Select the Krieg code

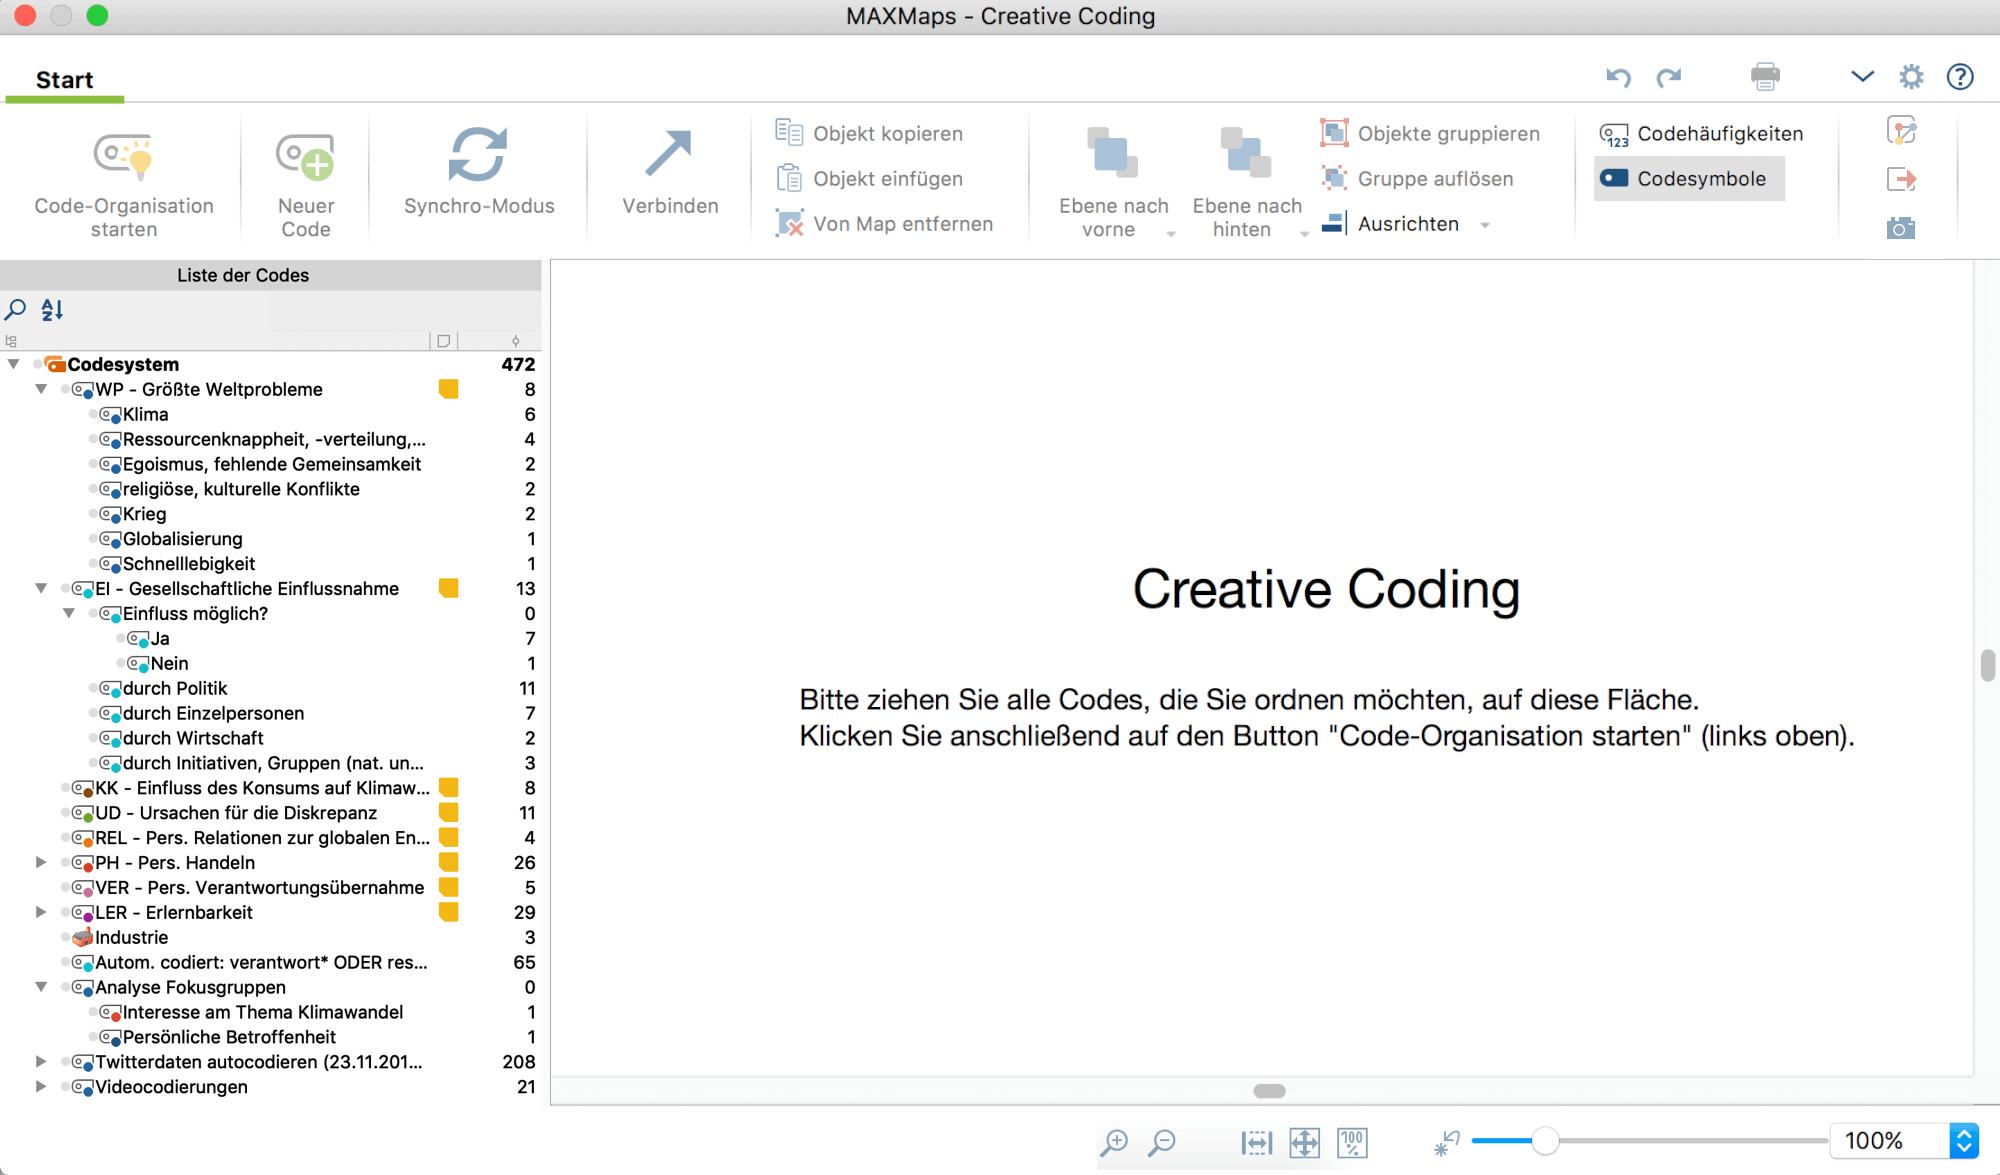point(145,514)
